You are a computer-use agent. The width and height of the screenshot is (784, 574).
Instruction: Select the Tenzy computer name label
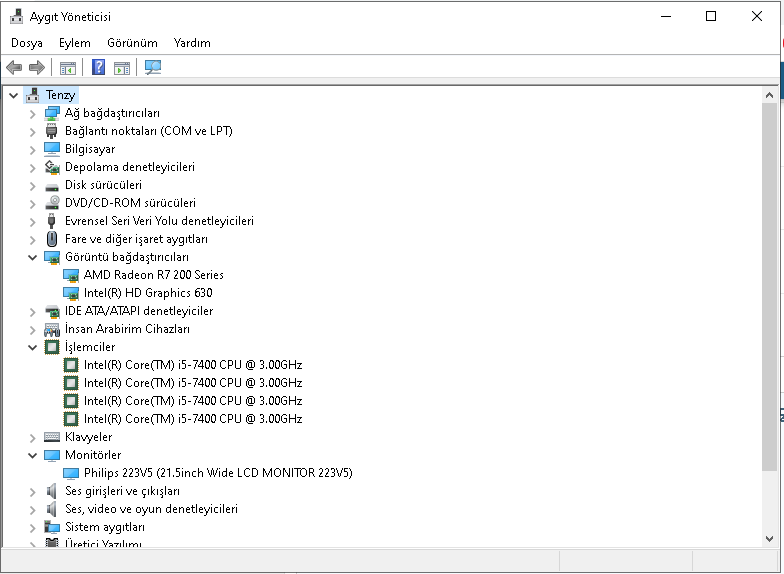[60, 95]
